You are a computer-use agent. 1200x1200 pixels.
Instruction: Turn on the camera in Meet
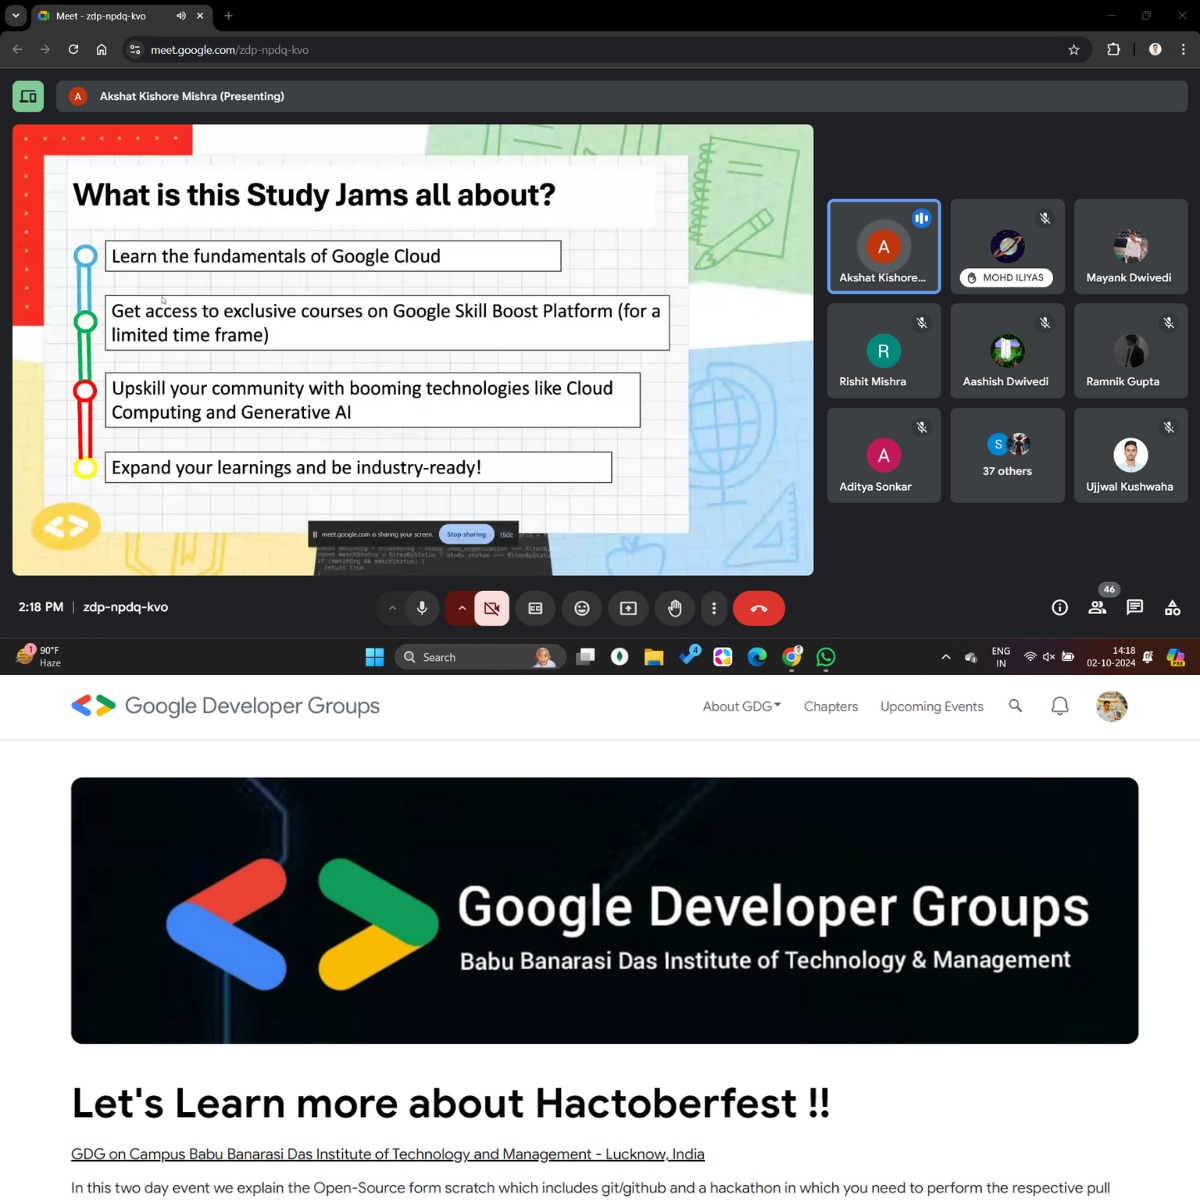[492, 608]
